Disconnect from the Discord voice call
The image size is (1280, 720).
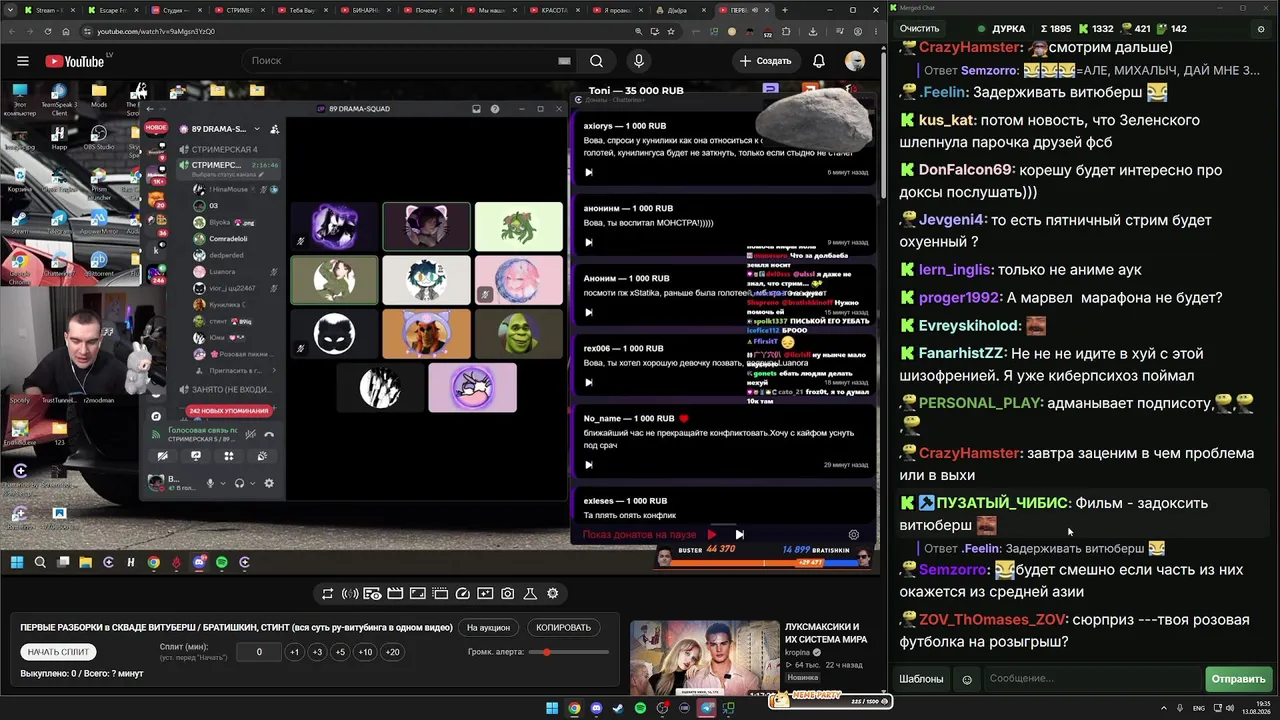point(269,435)
